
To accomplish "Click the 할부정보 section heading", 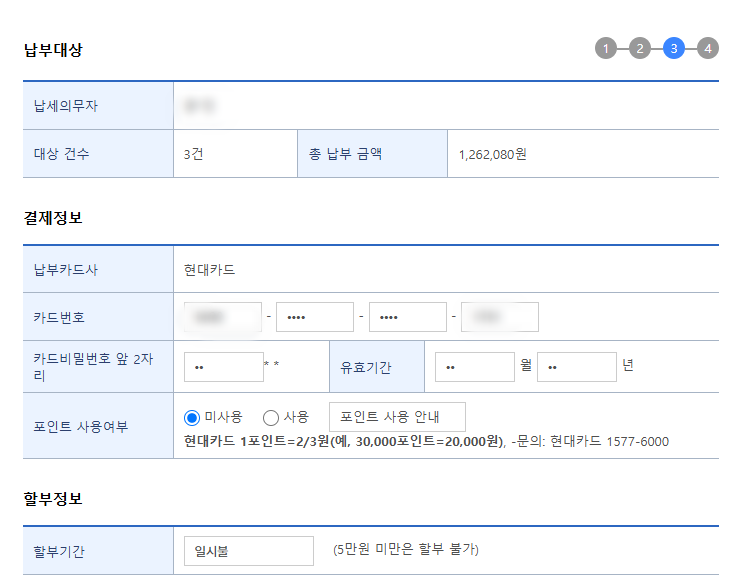I will tap(53, 499).
